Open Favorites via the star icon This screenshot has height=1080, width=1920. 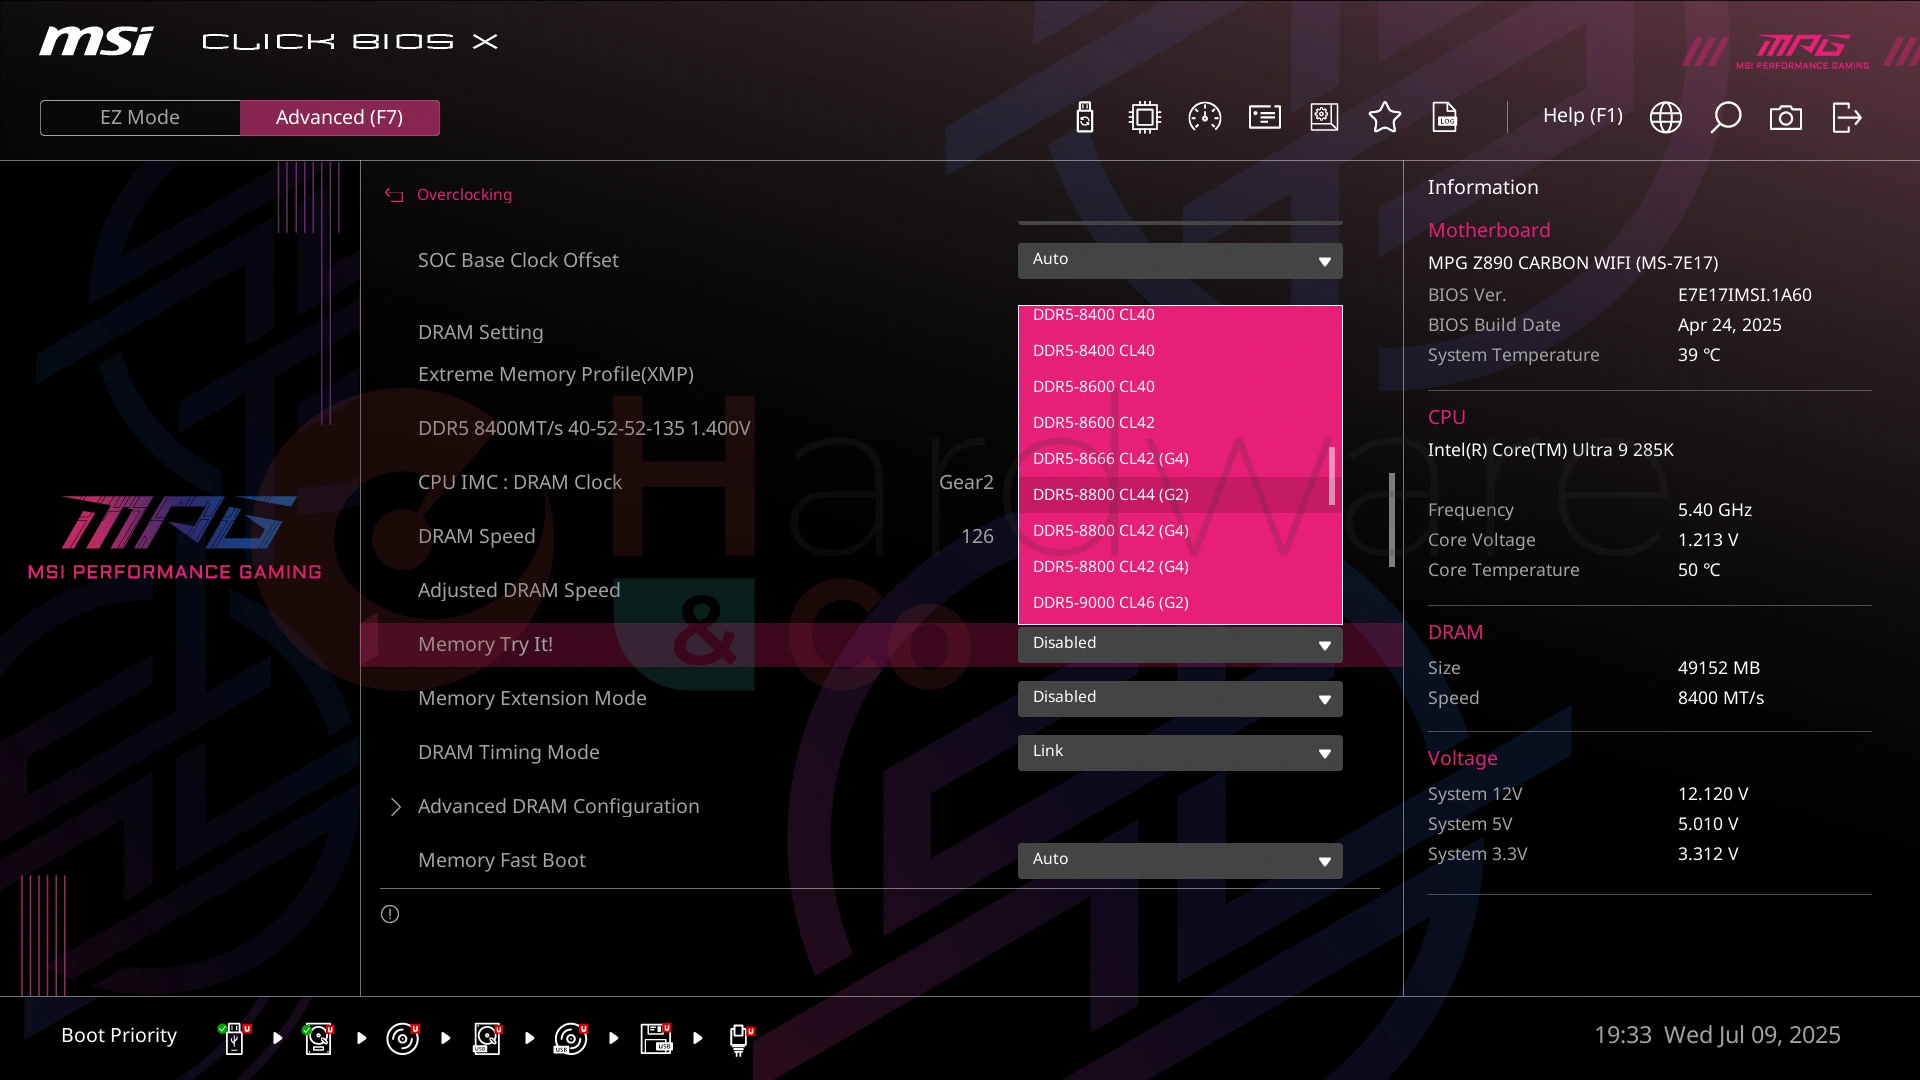point(1384,117)
